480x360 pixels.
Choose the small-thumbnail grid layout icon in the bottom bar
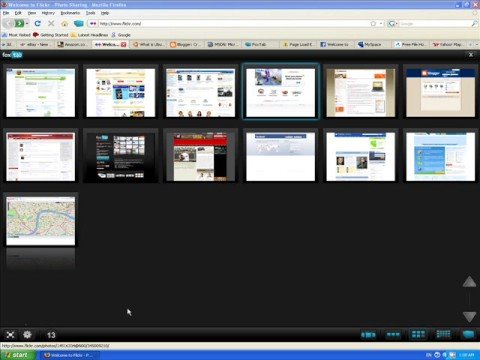coord(443,334)
